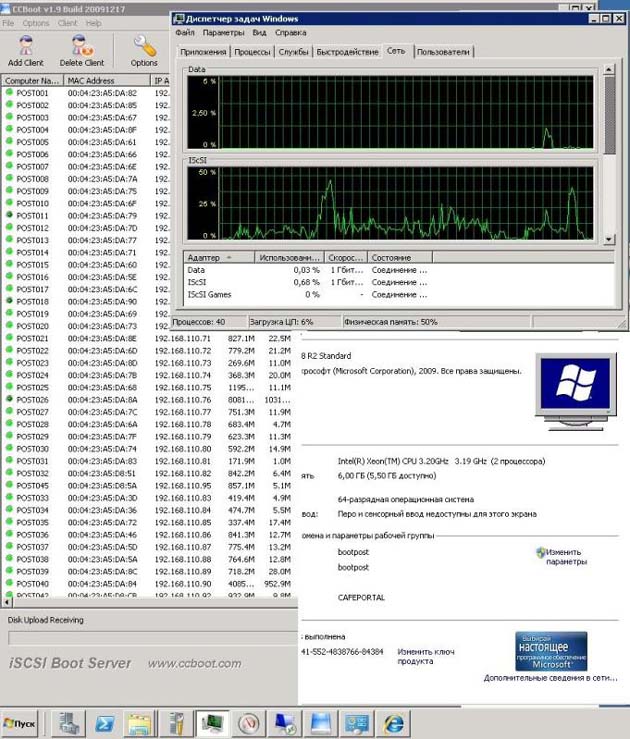Open Internet Explorer from the taskbar
This screenshot has width=630, height=739.
point(393,723)
